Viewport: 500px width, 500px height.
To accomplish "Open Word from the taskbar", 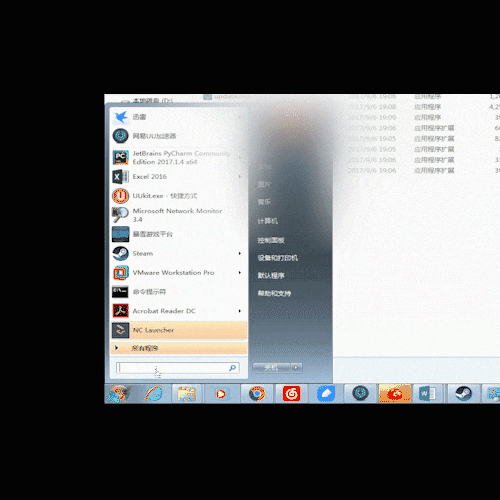I will click(428, 394).
